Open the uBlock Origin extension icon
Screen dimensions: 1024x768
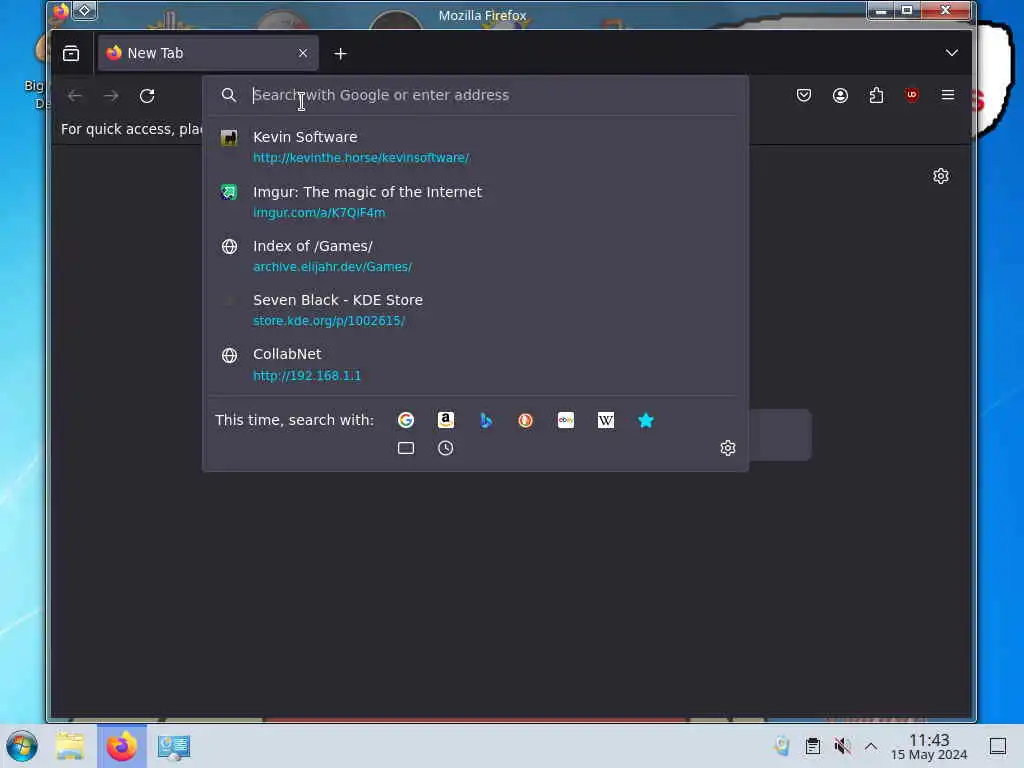(x=912, y=95)
